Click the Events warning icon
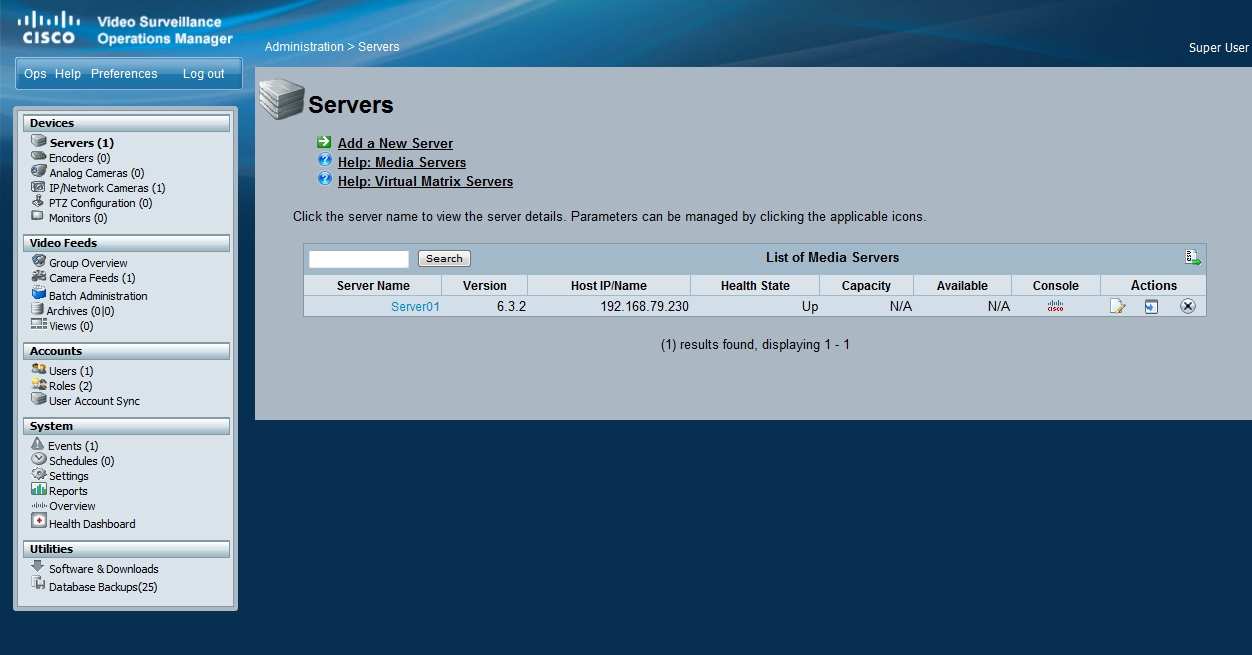Screen dimensions: 1252x655 pos(38,444)
